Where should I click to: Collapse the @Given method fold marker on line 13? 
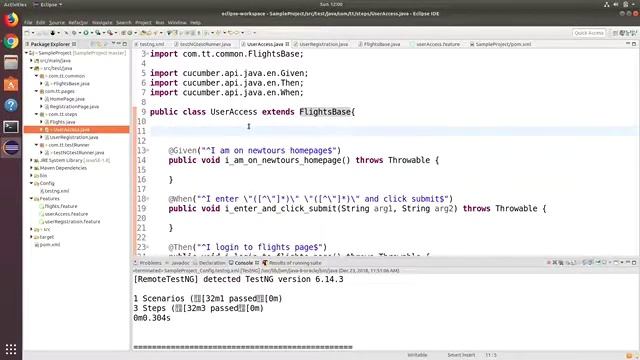[x=148, y=151]
